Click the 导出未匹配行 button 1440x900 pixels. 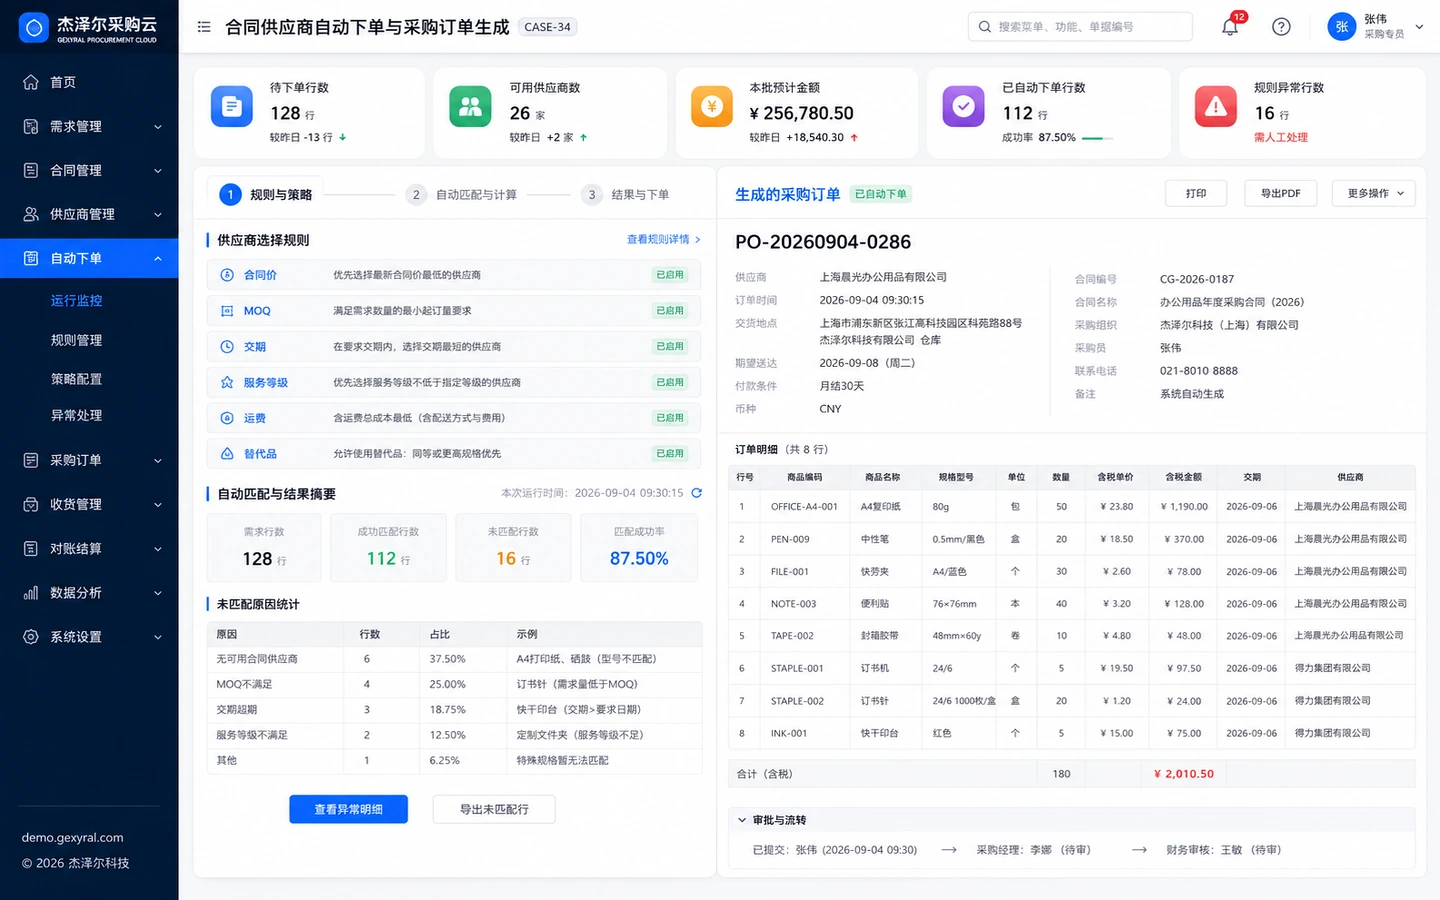(494, 809)
